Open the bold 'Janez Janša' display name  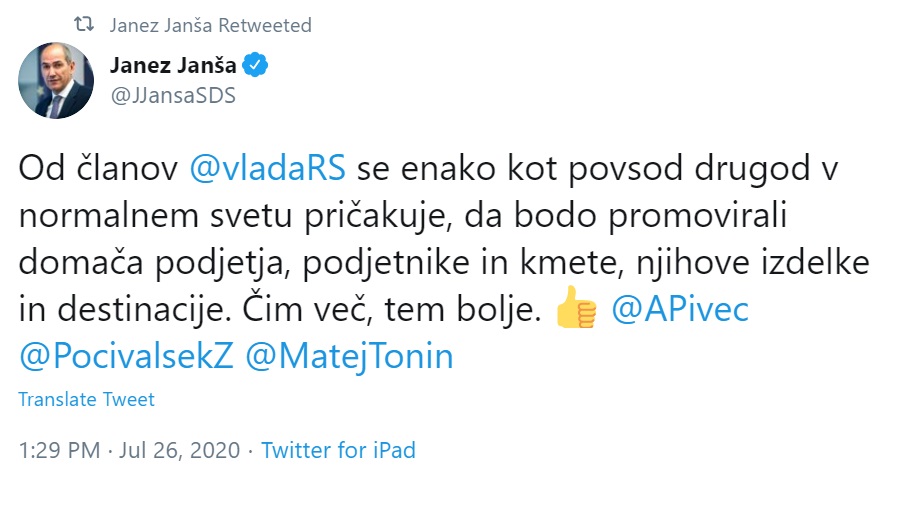[174, 67]
